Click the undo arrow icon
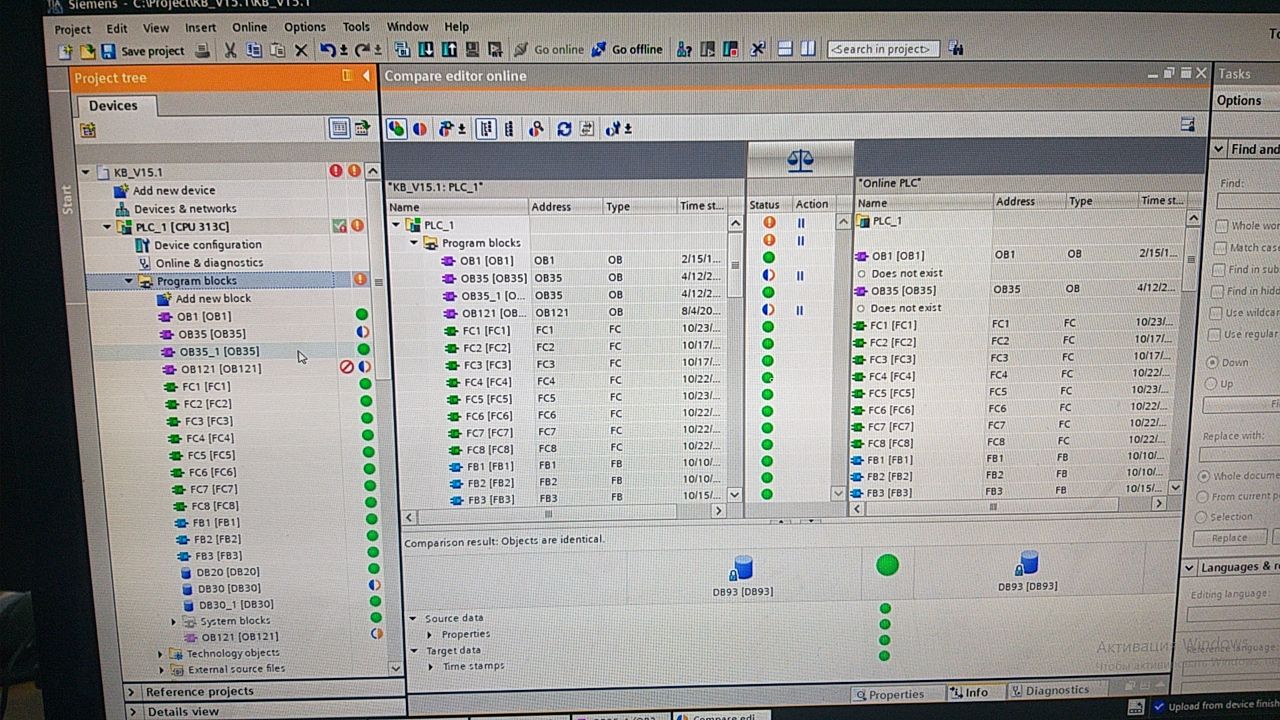This screenshot has width=1280, height=720. click(x=328, y=50)
